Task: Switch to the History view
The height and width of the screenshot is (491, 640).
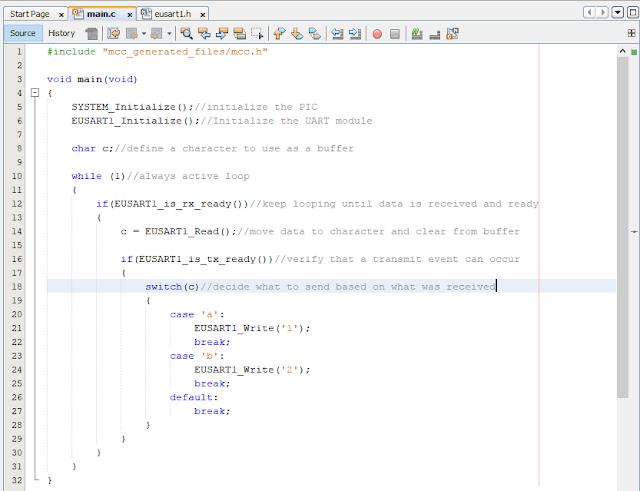Action: click(x=61, y=33)
